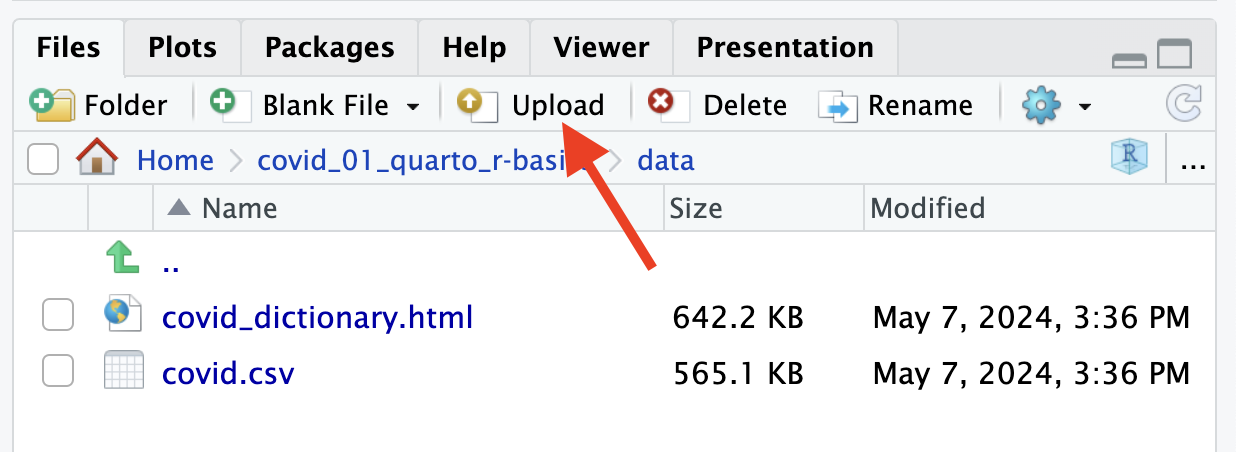Click the ellipsis browse path button
This screenshot has height=452, width=1236.
pyautogui.click(x=1191, y=162)
